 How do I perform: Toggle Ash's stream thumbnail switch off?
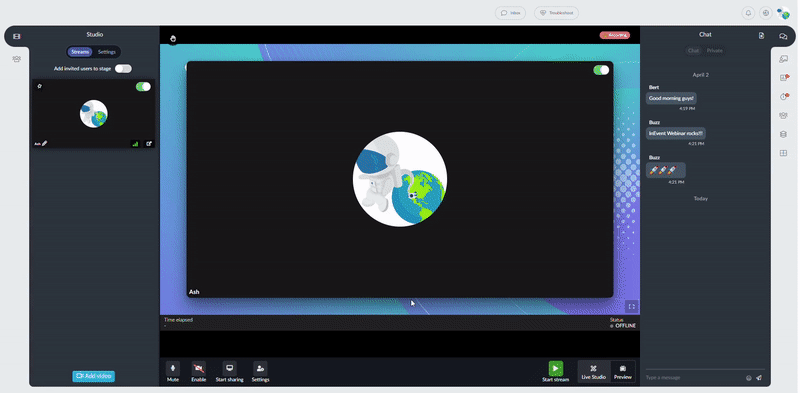(x=143, y=87)
